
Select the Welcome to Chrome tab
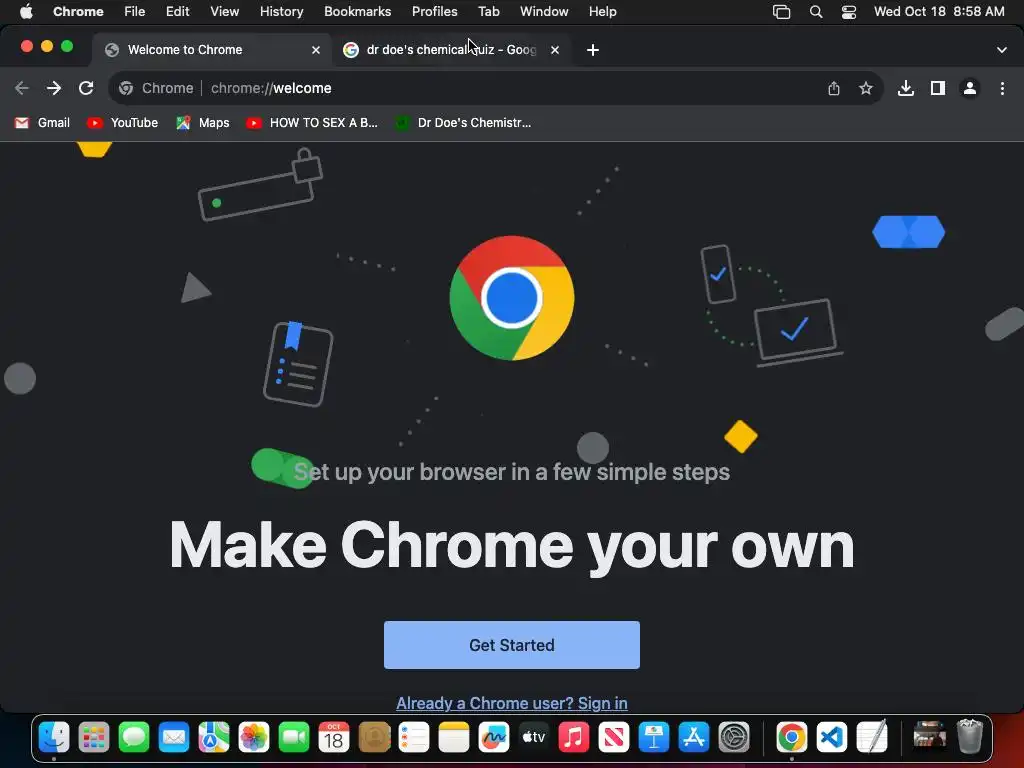[x=212, y=50]
